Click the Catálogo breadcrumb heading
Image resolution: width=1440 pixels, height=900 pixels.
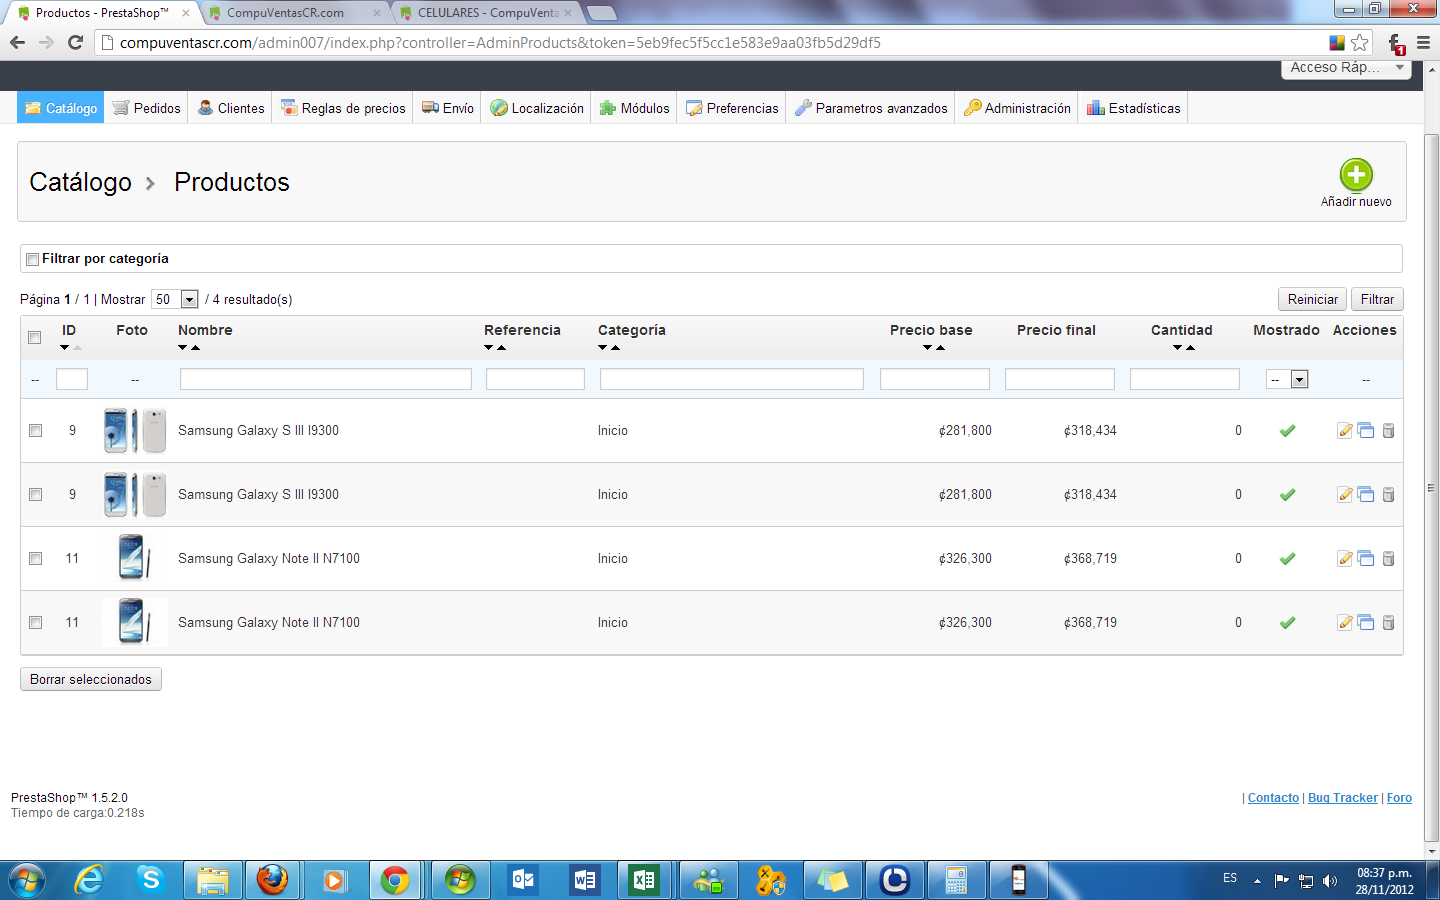pyautogui.click(x=81, y=182)
